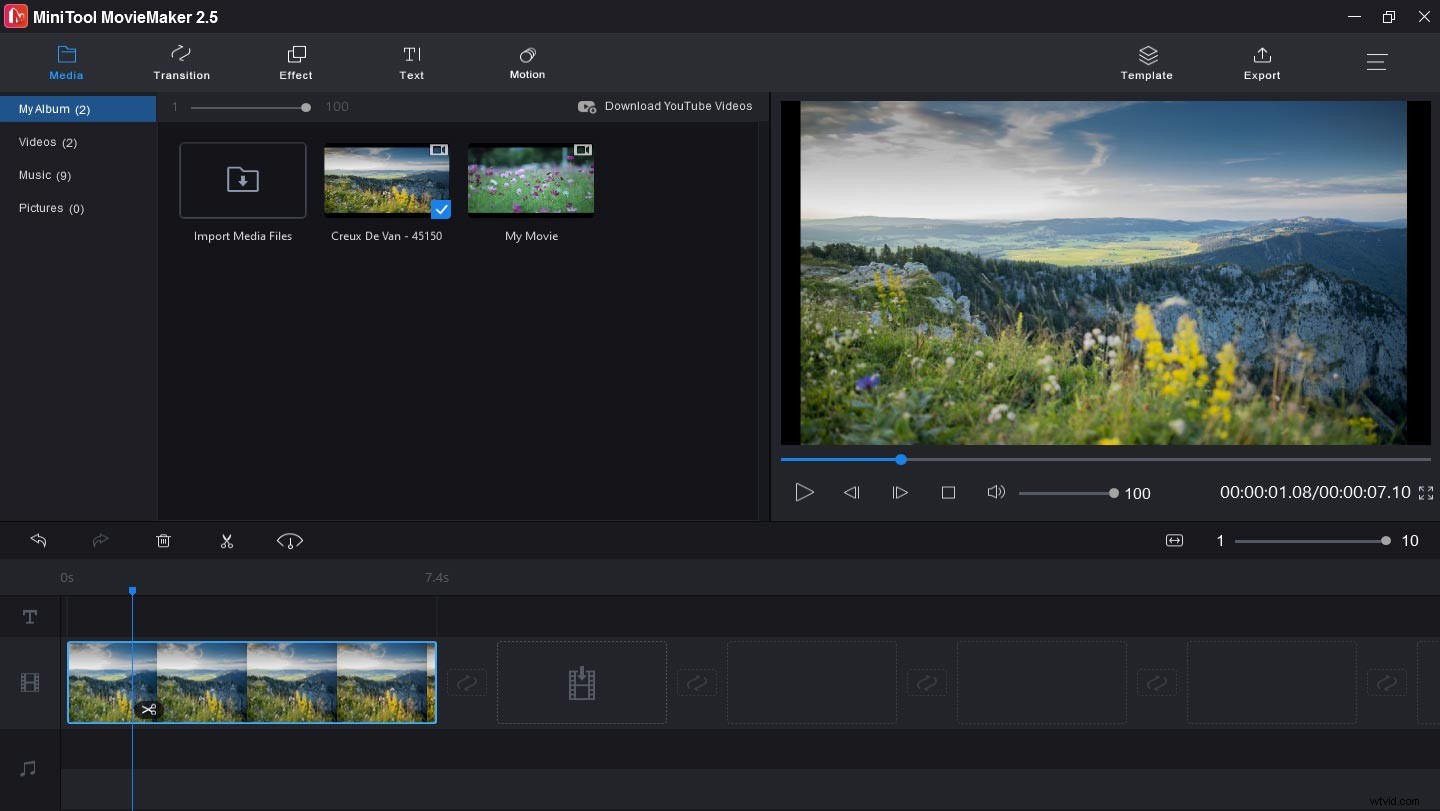The width and height of the screenshot is (1440, 811).
Task: Stop the preview playback
Action: (949, 493)
